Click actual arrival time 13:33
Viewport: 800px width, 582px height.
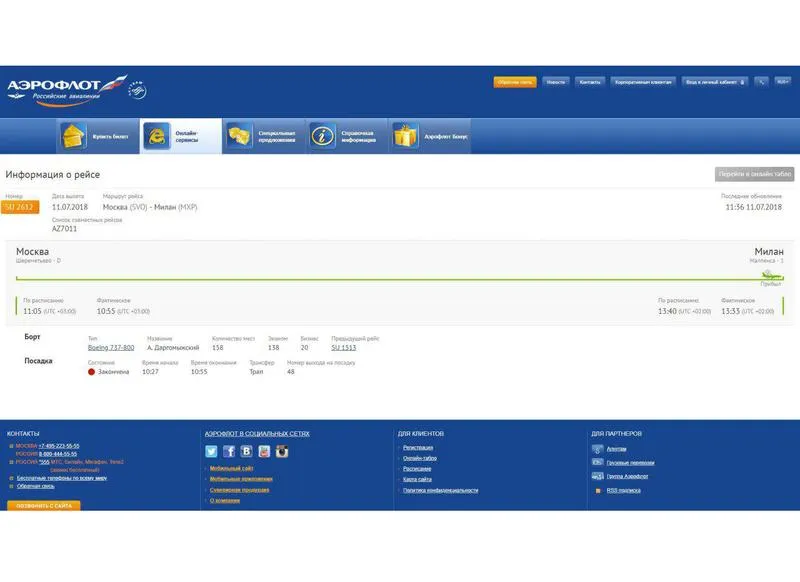730,311
